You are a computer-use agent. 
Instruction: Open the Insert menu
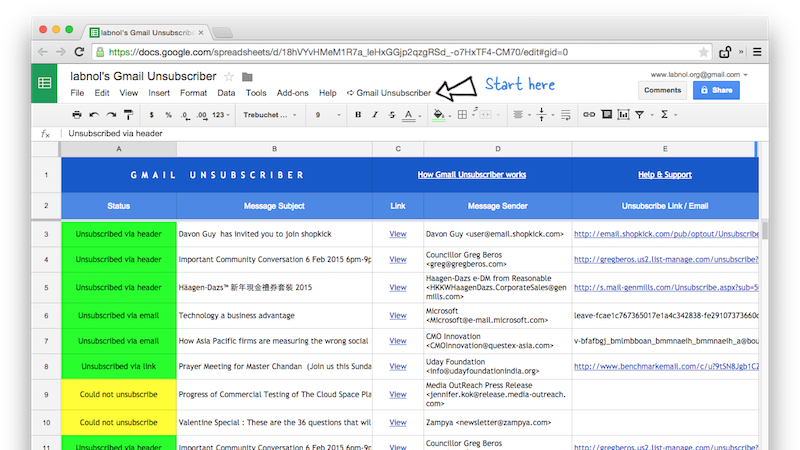[x=159, y=93]
